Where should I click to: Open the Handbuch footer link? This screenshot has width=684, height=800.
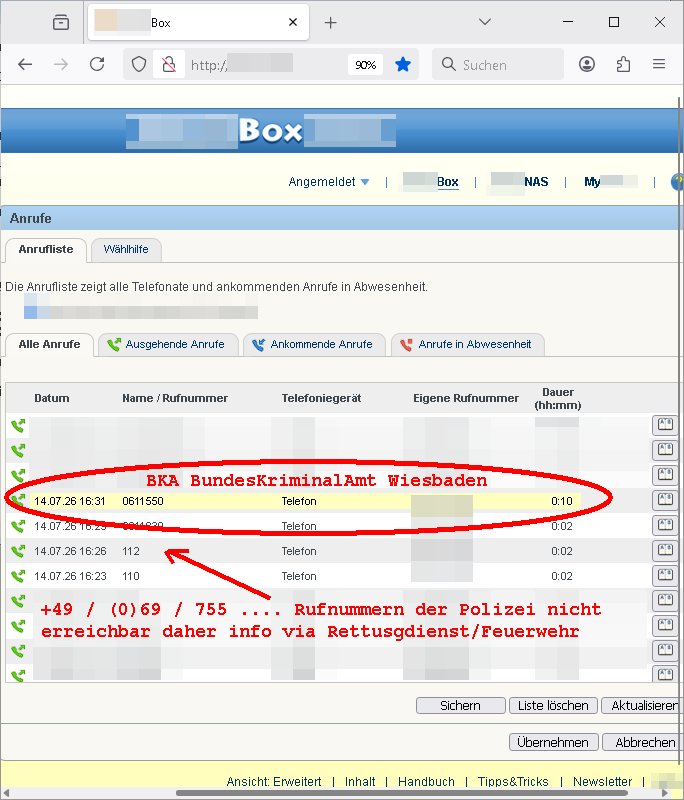pyautogui.click(x=426, y=782)
